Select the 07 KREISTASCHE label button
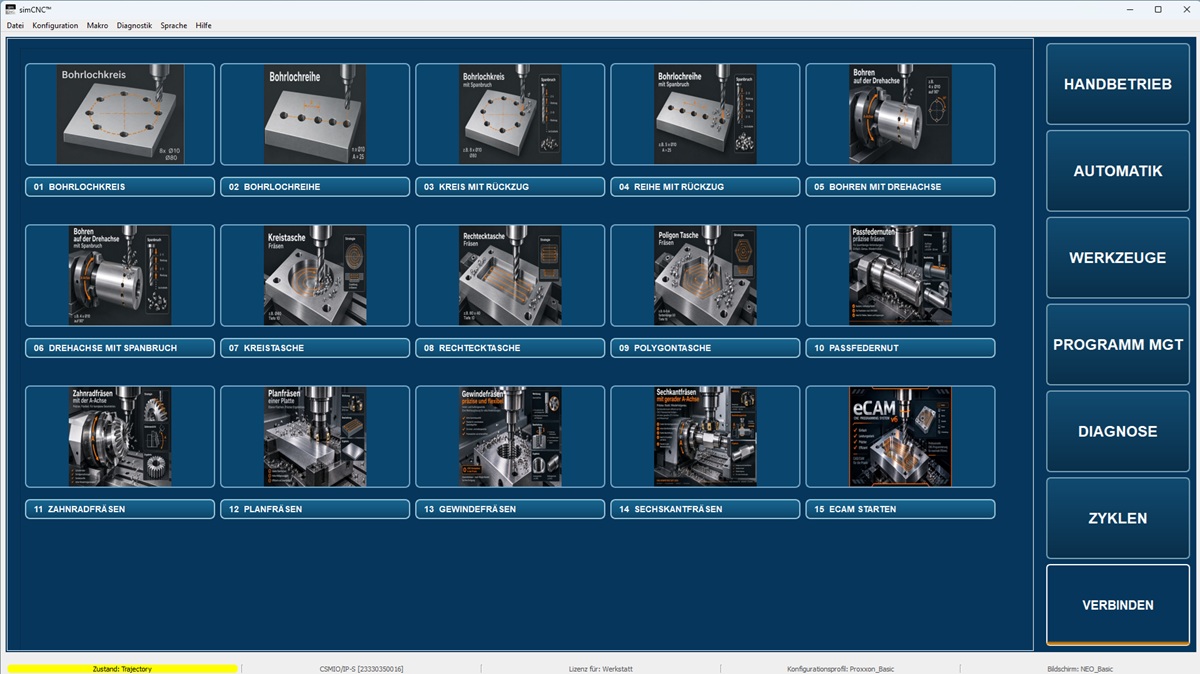 [315, 348]
